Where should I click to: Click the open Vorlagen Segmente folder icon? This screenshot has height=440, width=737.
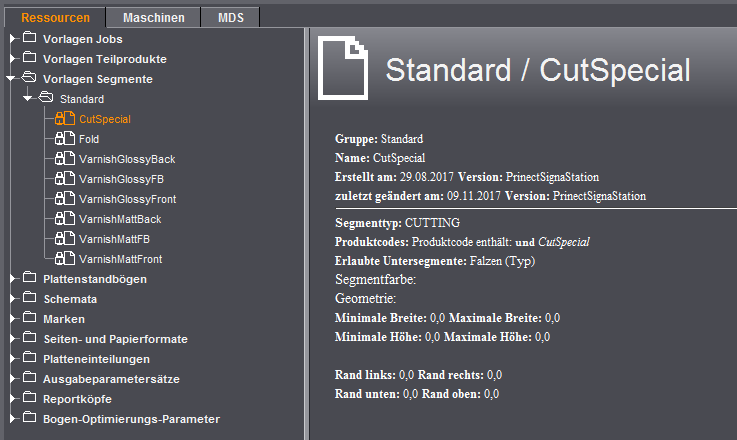(x=29, y=77)
